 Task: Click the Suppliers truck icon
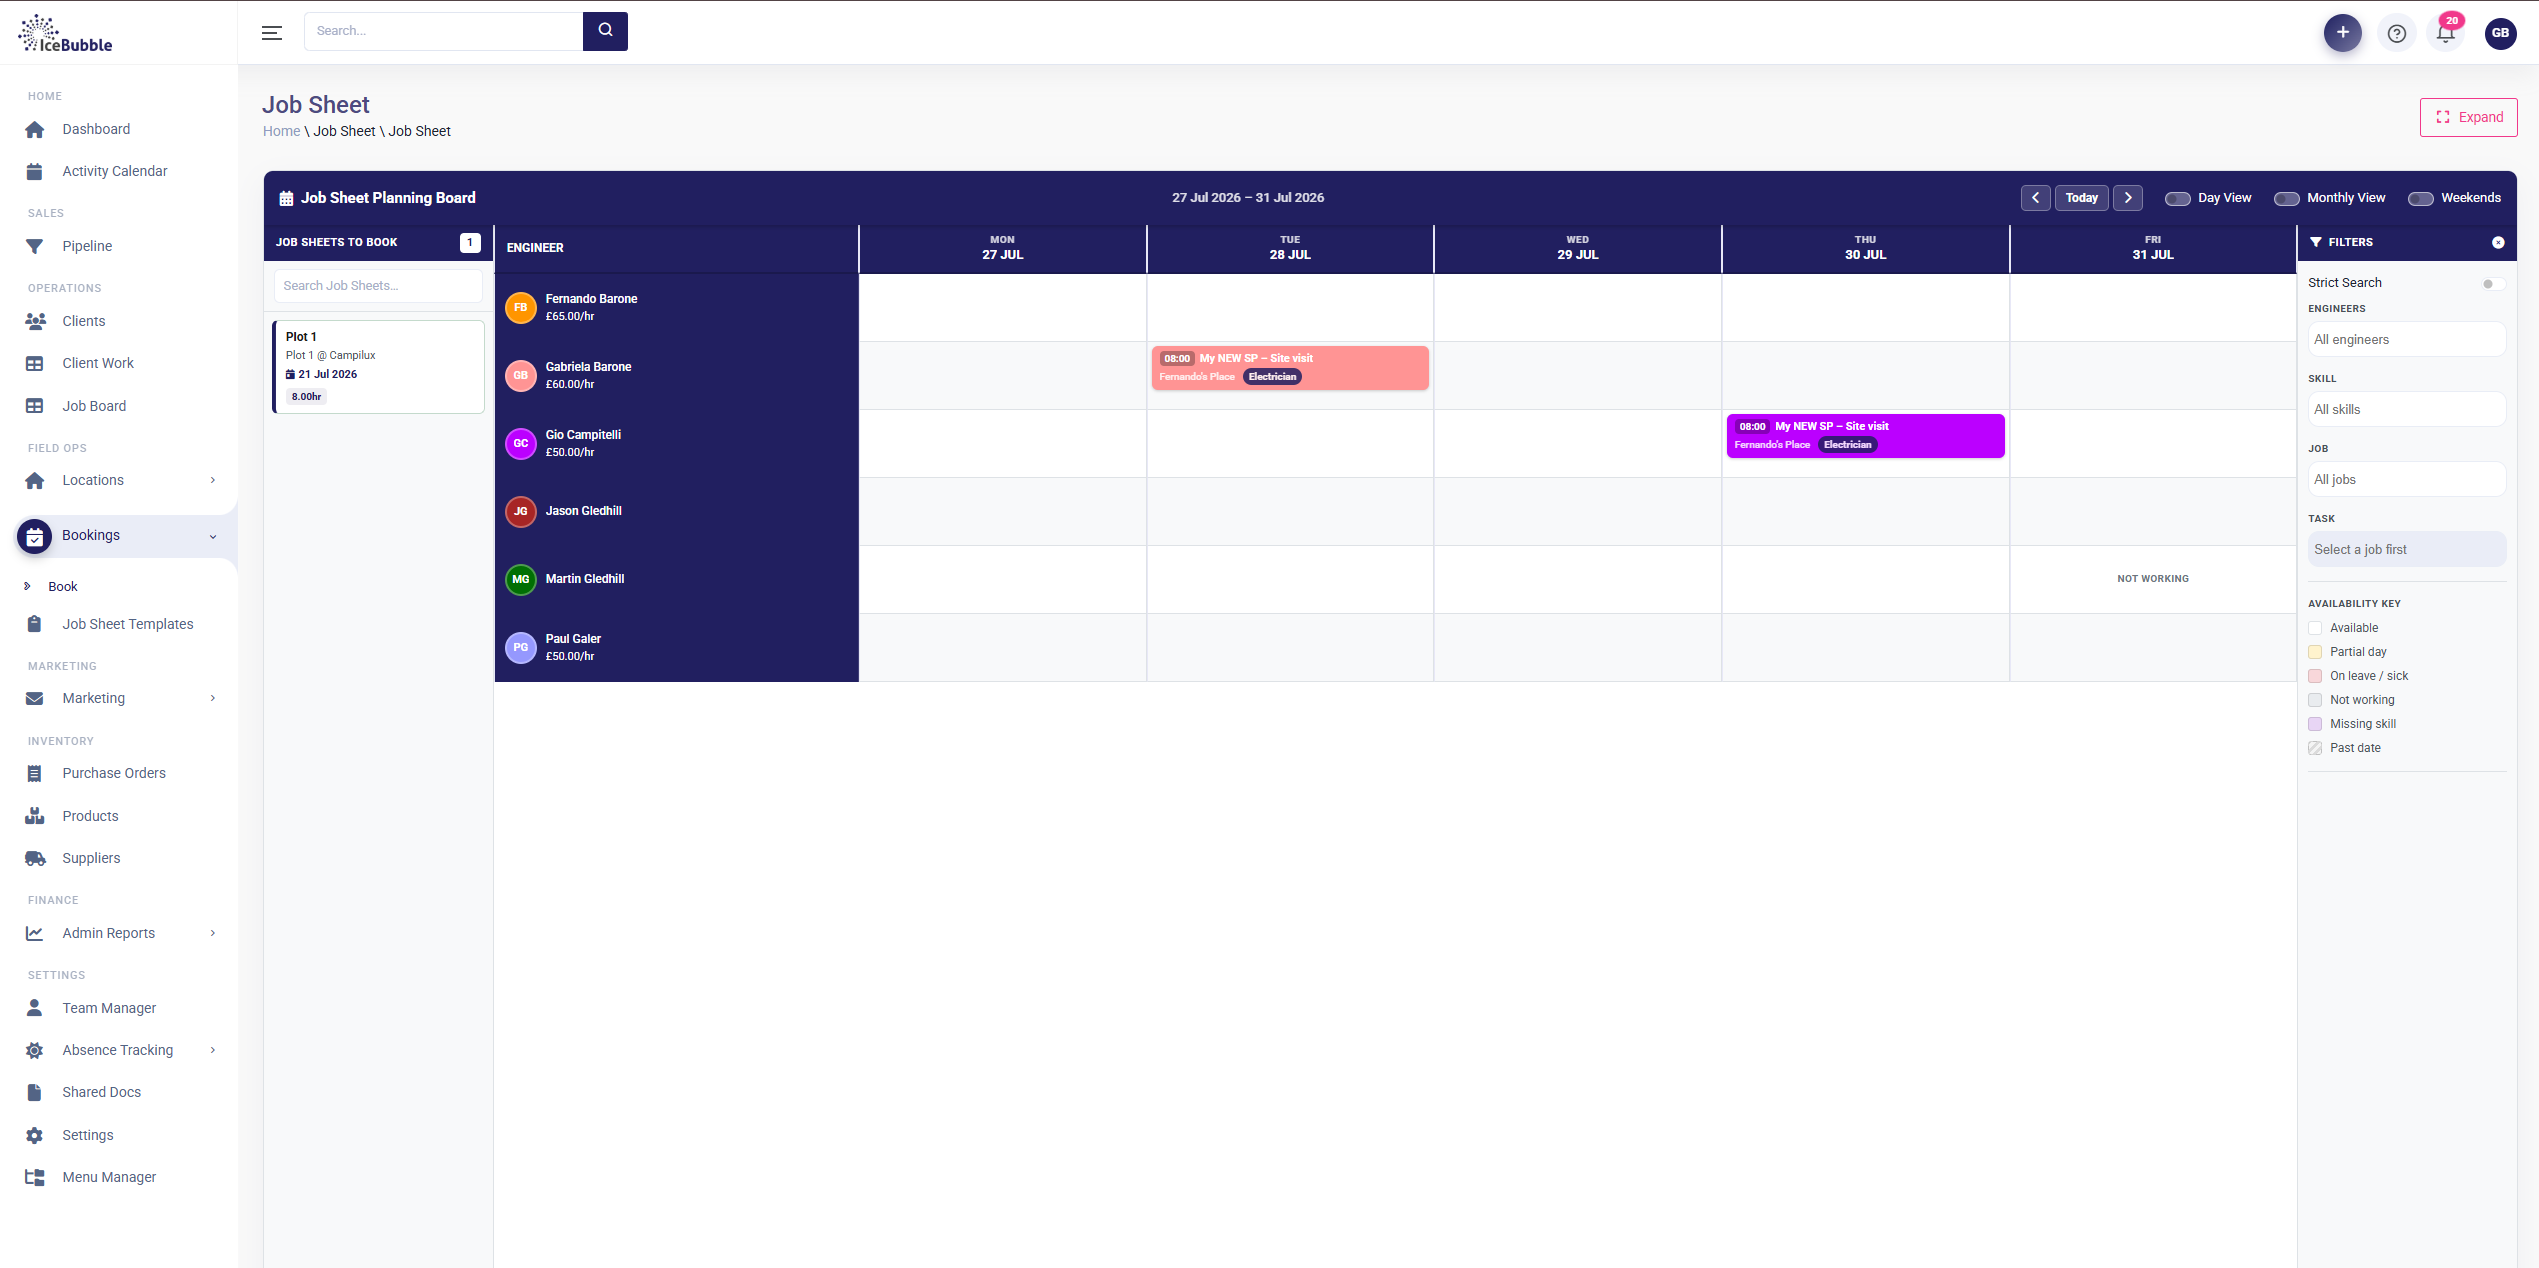[x=35, y=858]
